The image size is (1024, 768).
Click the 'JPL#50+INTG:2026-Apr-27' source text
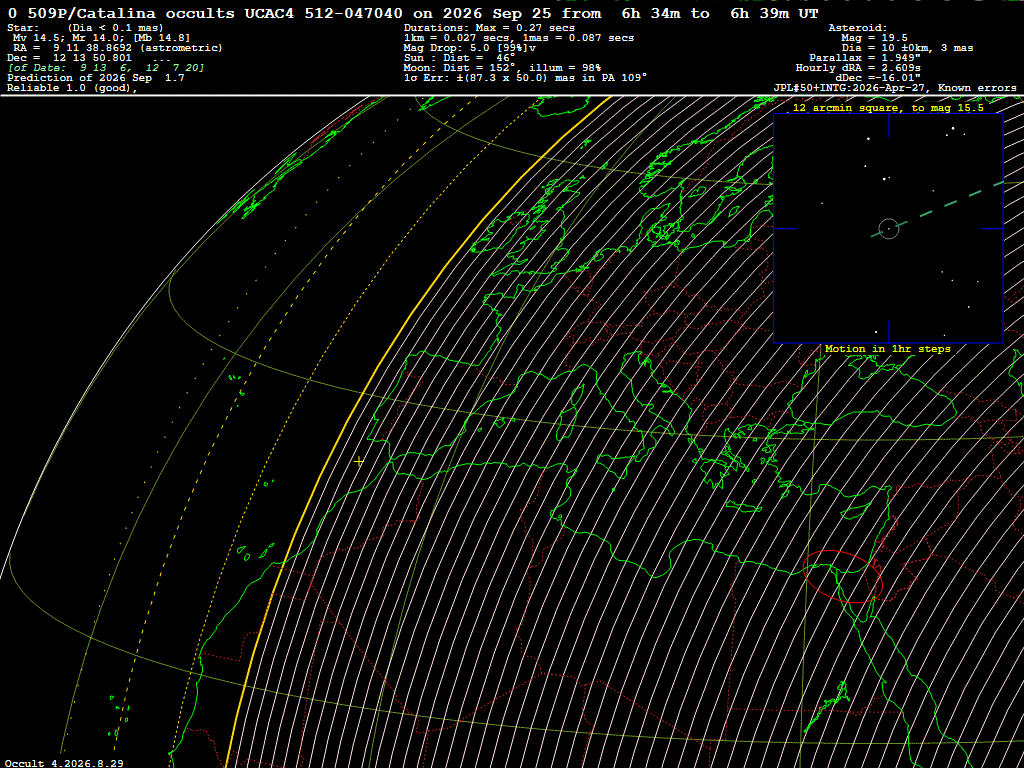[x=850, y=88]
